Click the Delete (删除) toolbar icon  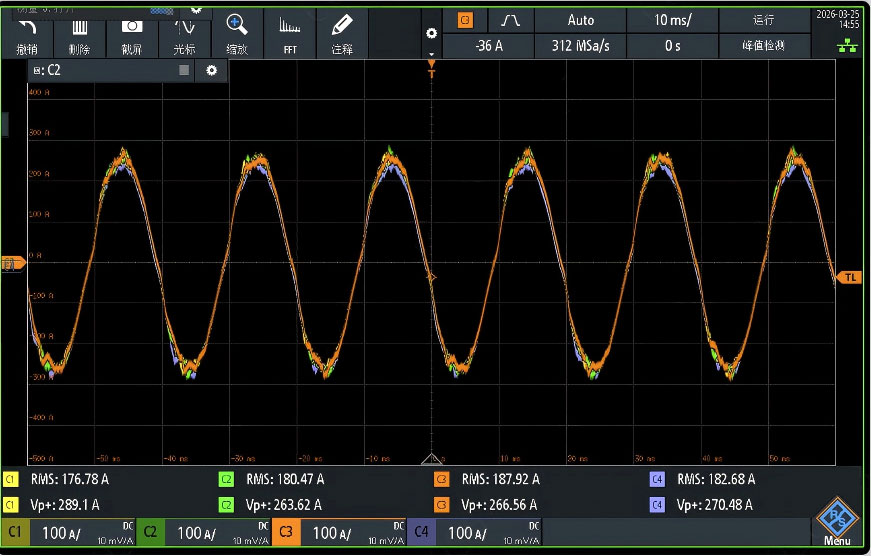point(79,34)
